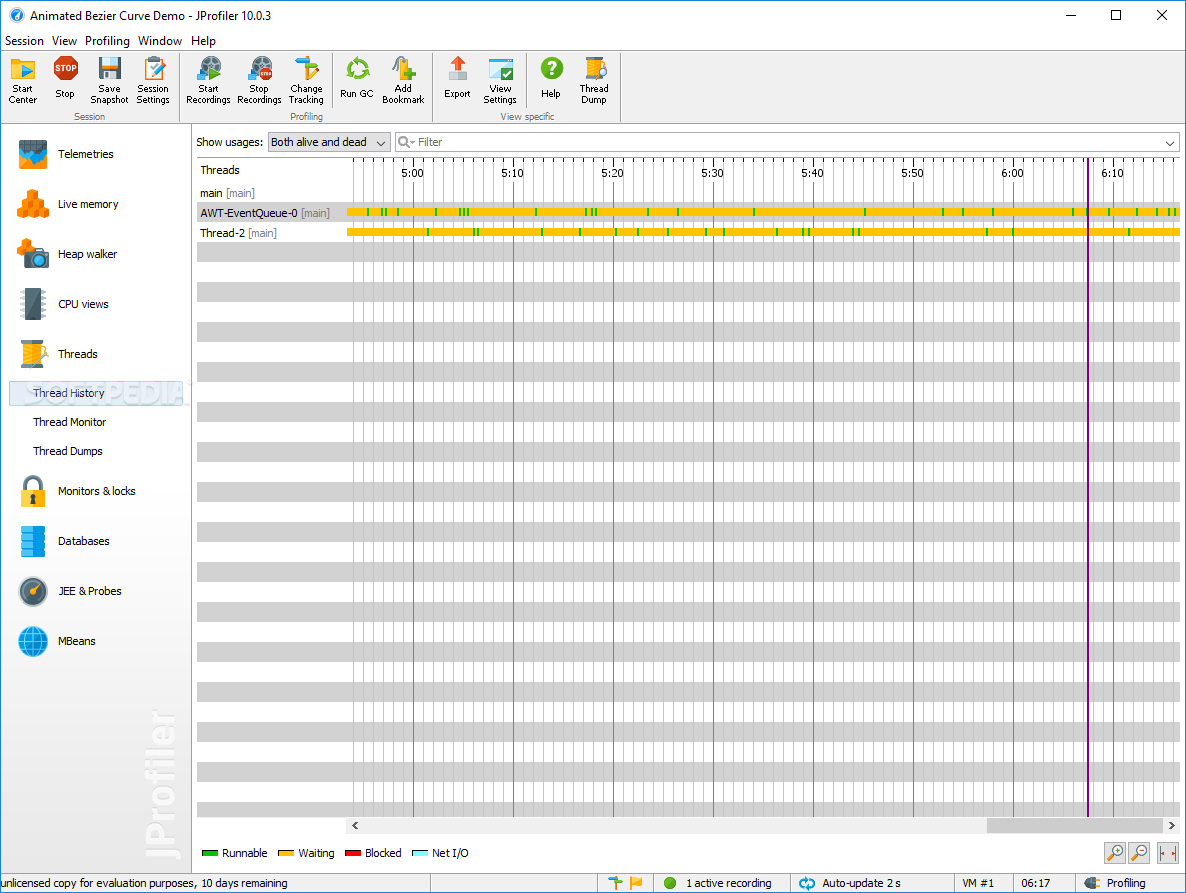The image size is (1186, 893).
Task: Click the horizontal timeline scrollbar thumb
Action: [1074, 826]
